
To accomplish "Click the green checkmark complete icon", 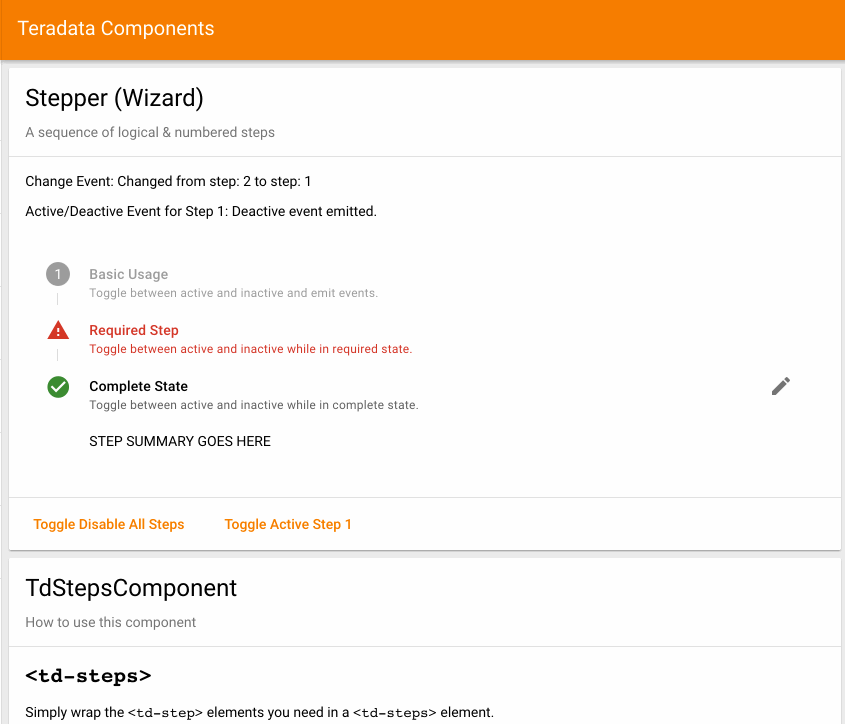I will pos(58,387).
